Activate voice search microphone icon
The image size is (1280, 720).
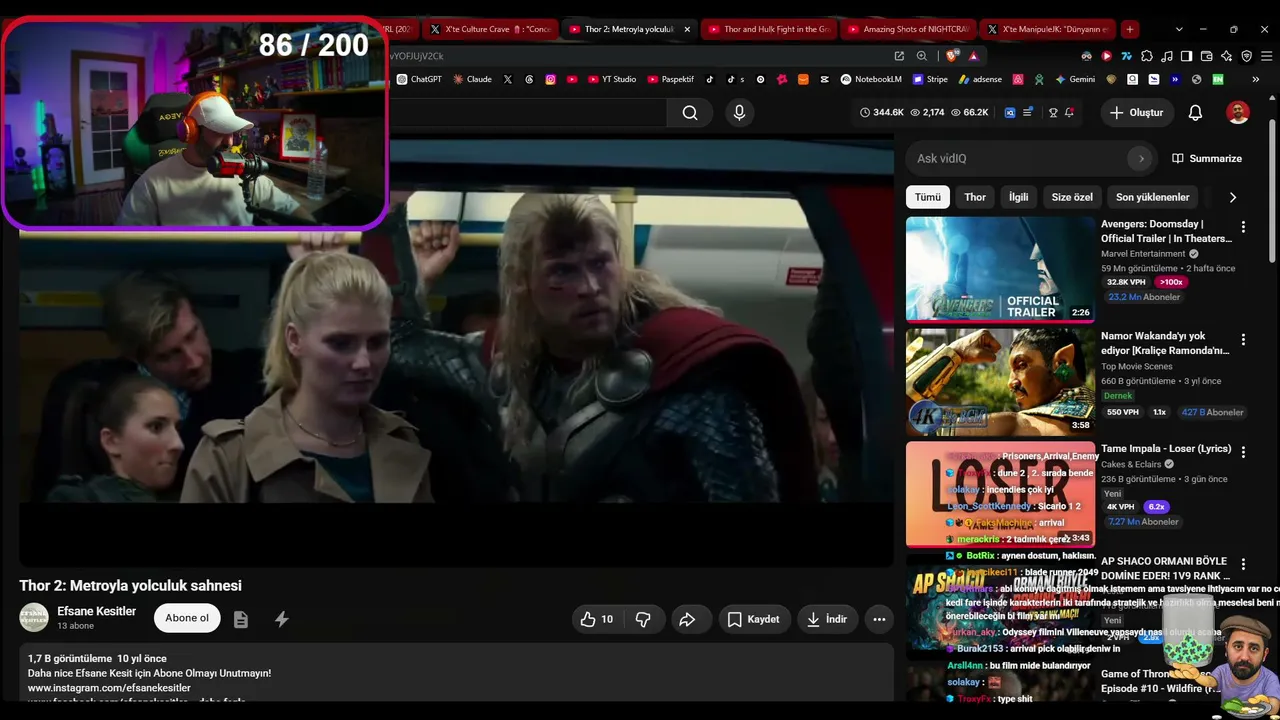click(x=739, y=113)
